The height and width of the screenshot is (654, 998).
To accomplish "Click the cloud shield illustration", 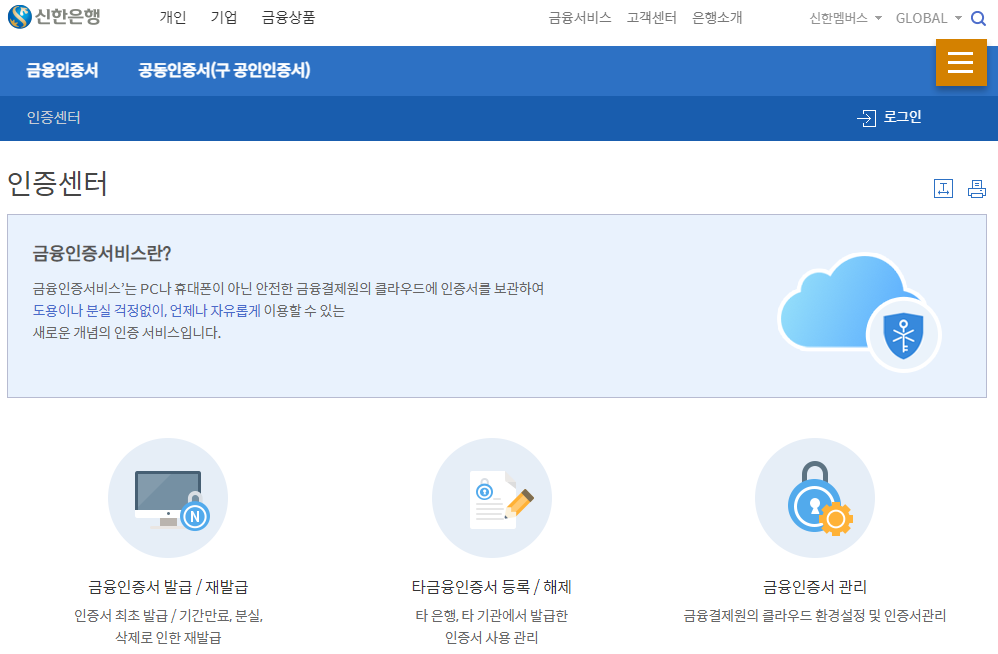I will 859,312.
